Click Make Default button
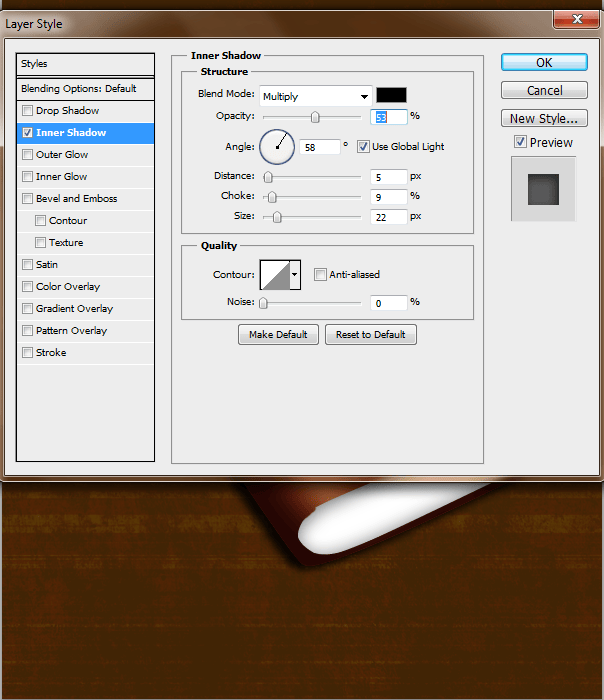Image resolution: width=604 pixels, height=700 pixels. pos(278,335)
